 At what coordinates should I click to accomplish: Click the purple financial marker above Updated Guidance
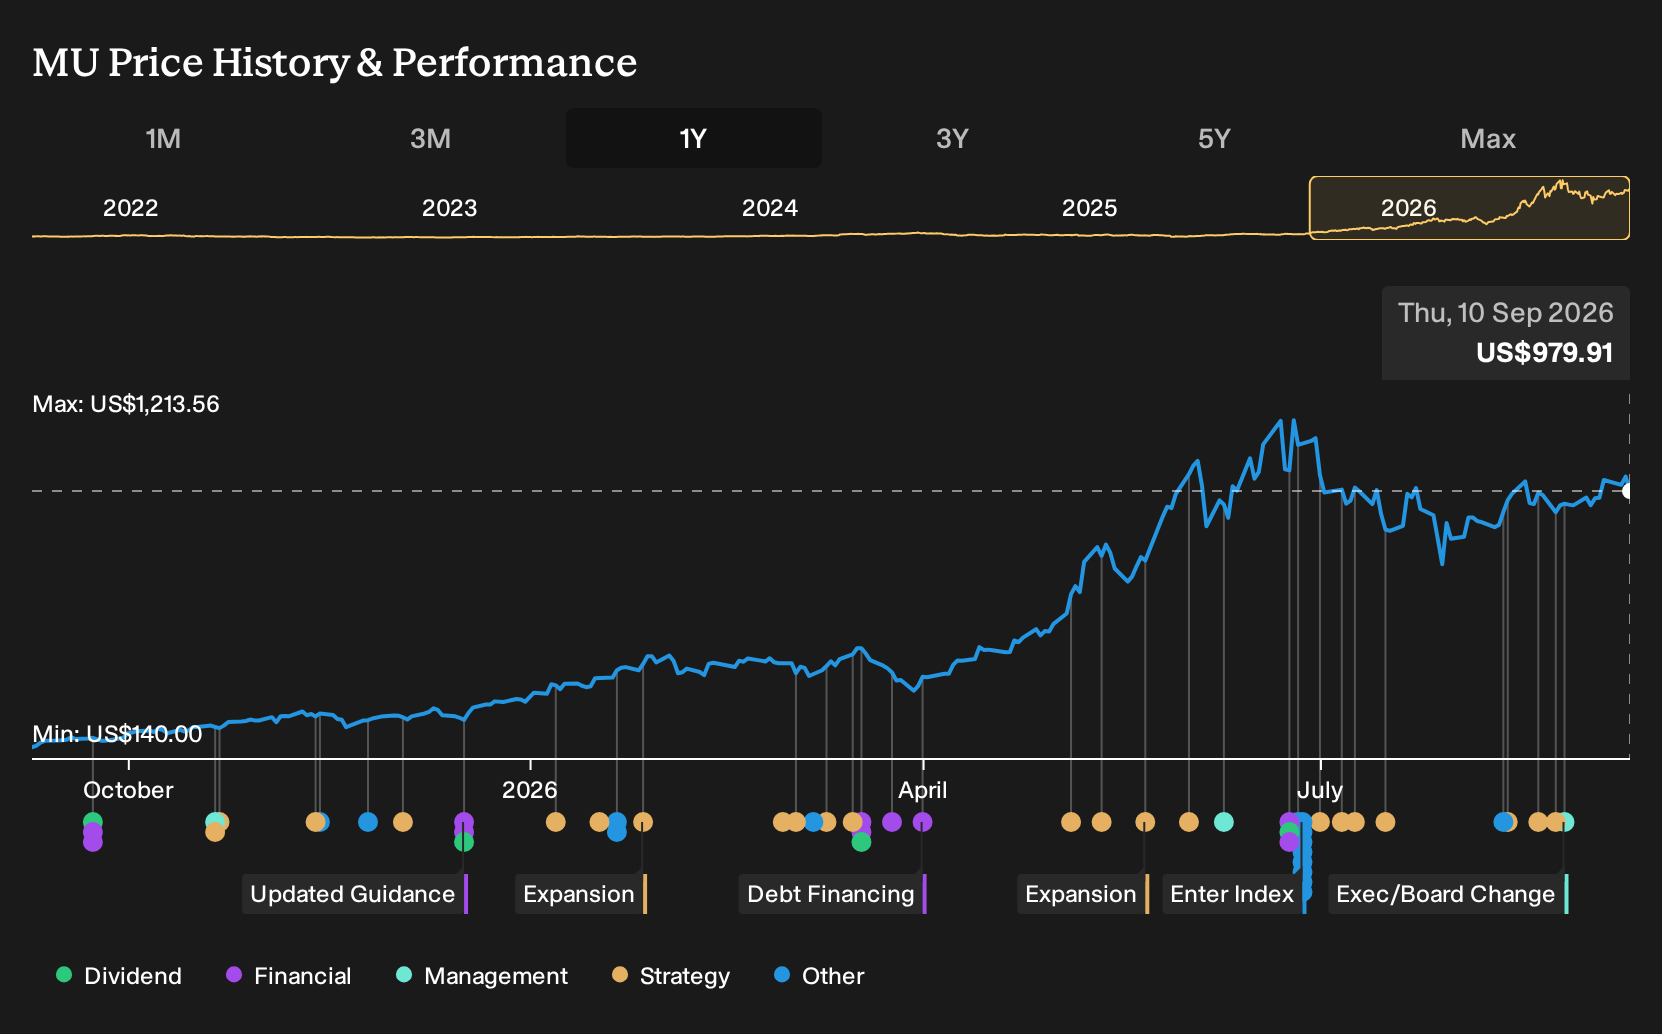tap(464, 822)
